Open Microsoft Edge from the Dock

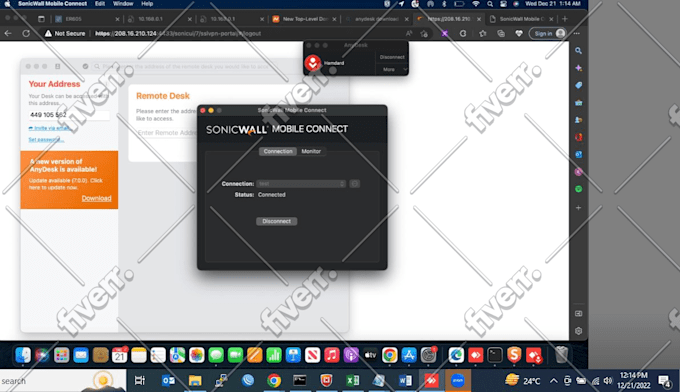(456, 355)
